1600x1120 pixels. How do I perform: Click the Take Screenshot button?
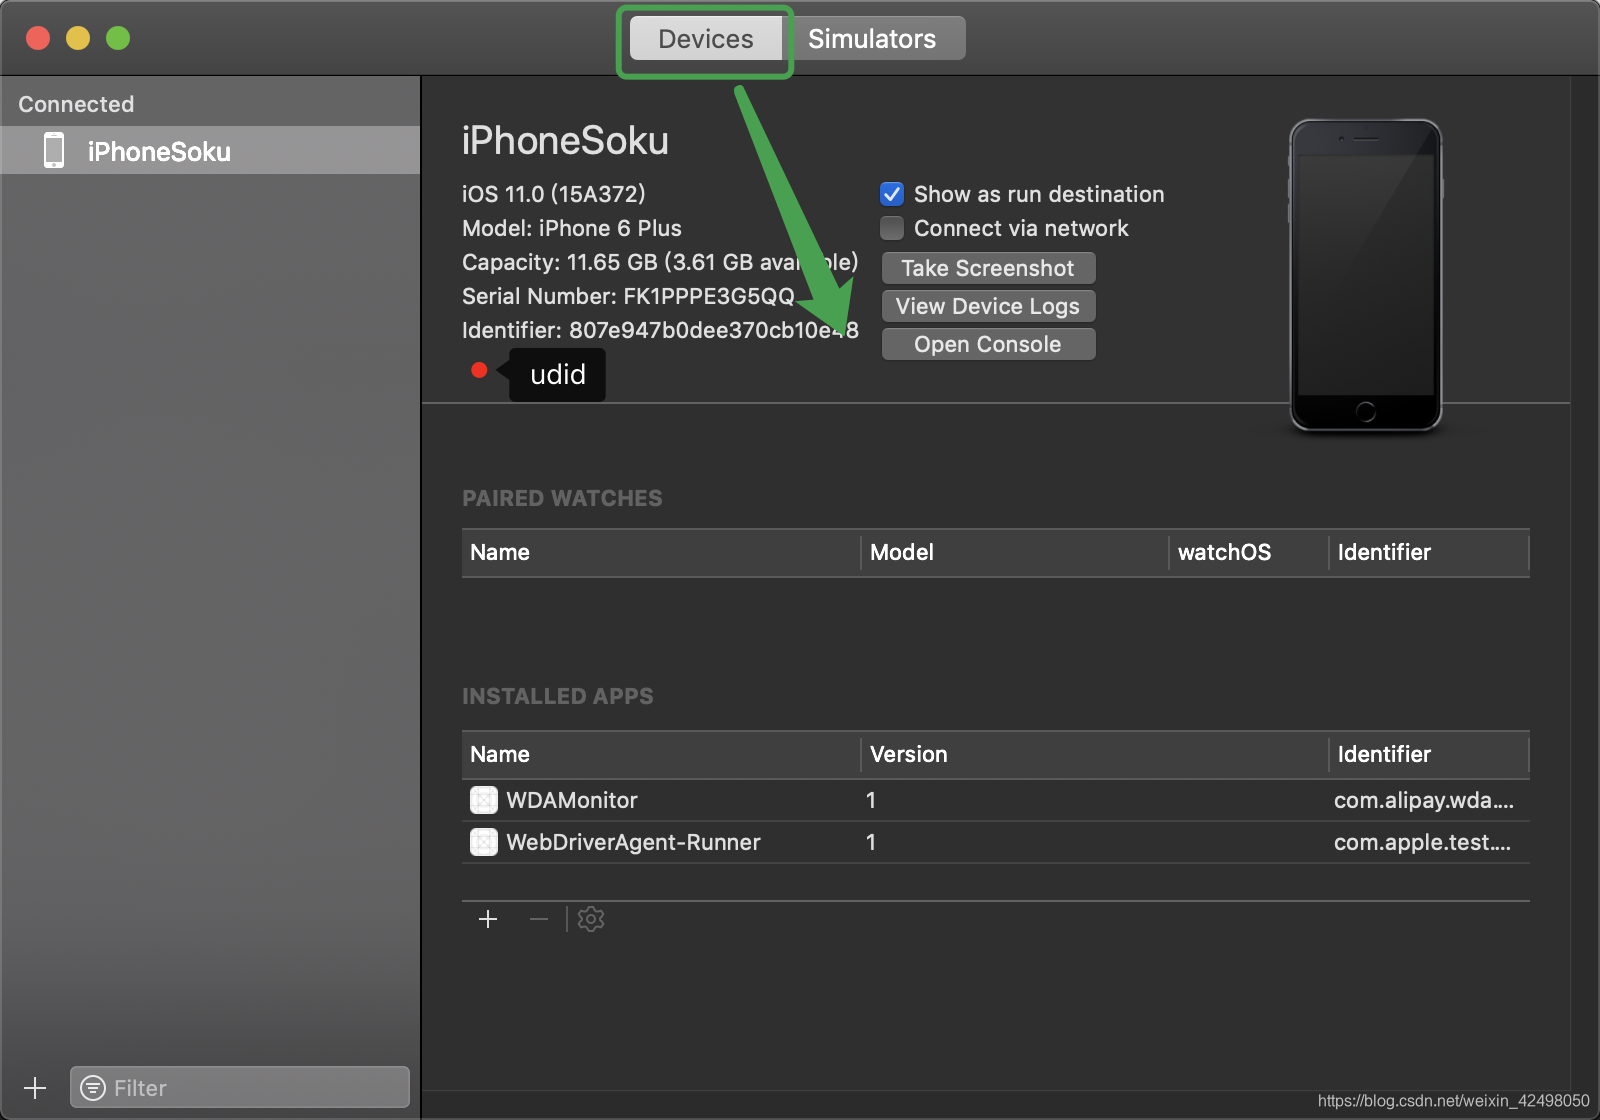(988, 268)
